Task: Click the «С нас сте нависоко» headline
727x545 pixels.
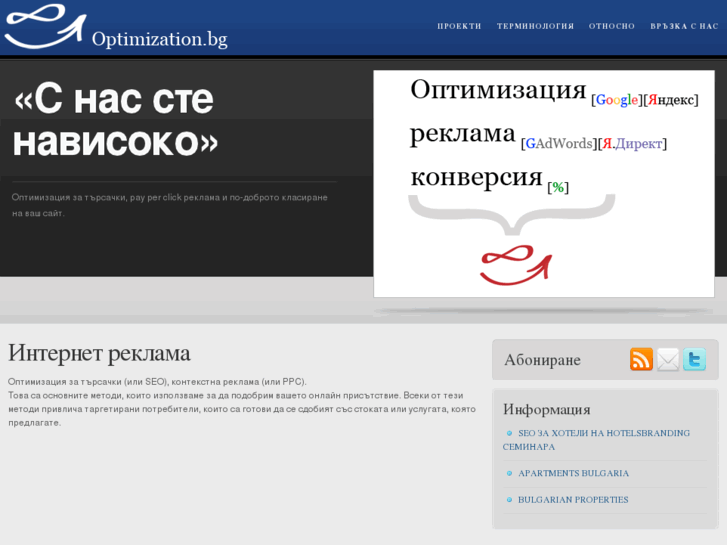Action: tap(116, 120)
